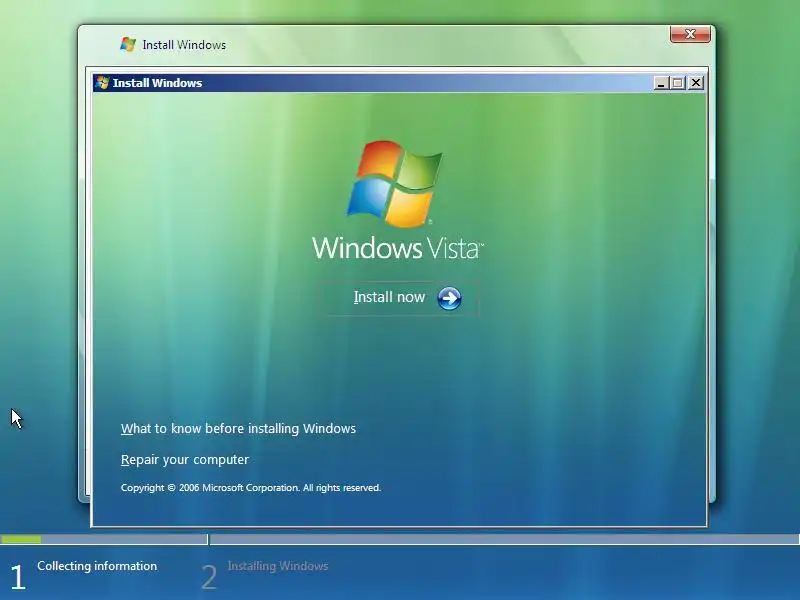Close the outer Install Windows window with the red X
This screenshot has width=800, height=600.
click(690, 34)
